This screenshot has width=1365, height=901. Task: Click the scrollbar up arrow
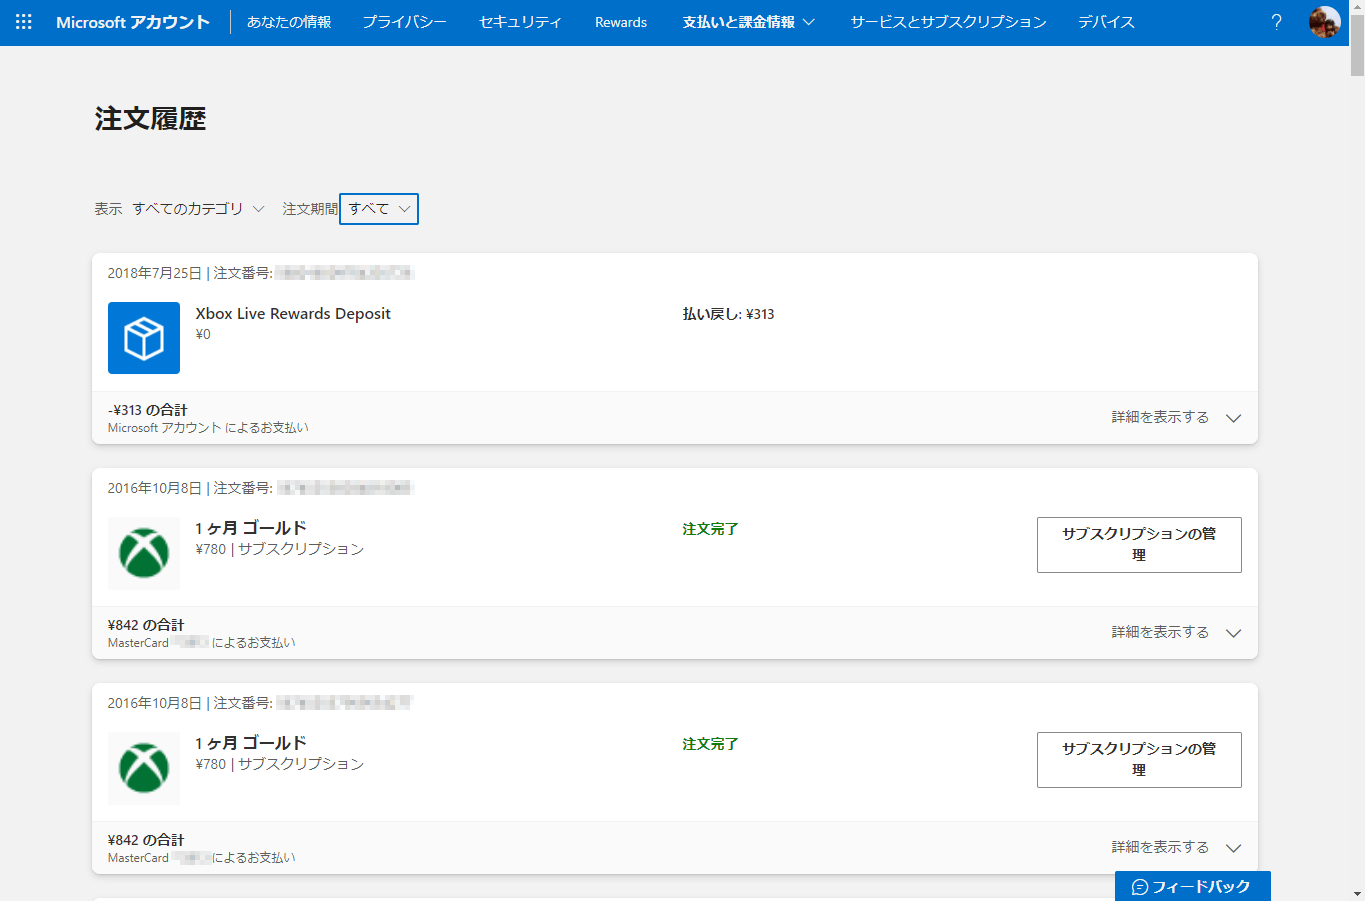pos(1357,6)
